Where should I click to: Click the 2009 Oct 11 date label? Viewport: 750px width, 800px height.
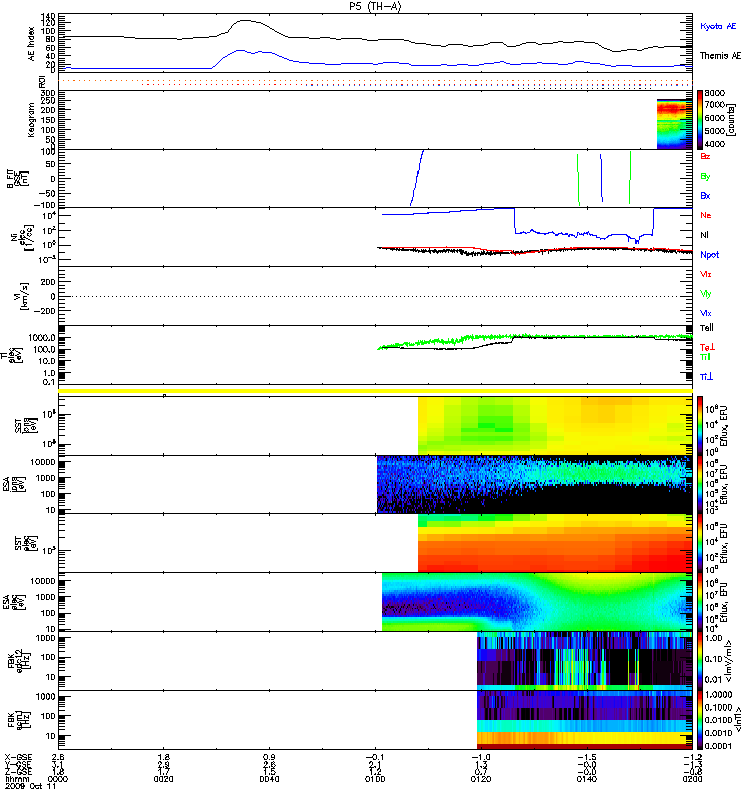(x=30, y=786)
